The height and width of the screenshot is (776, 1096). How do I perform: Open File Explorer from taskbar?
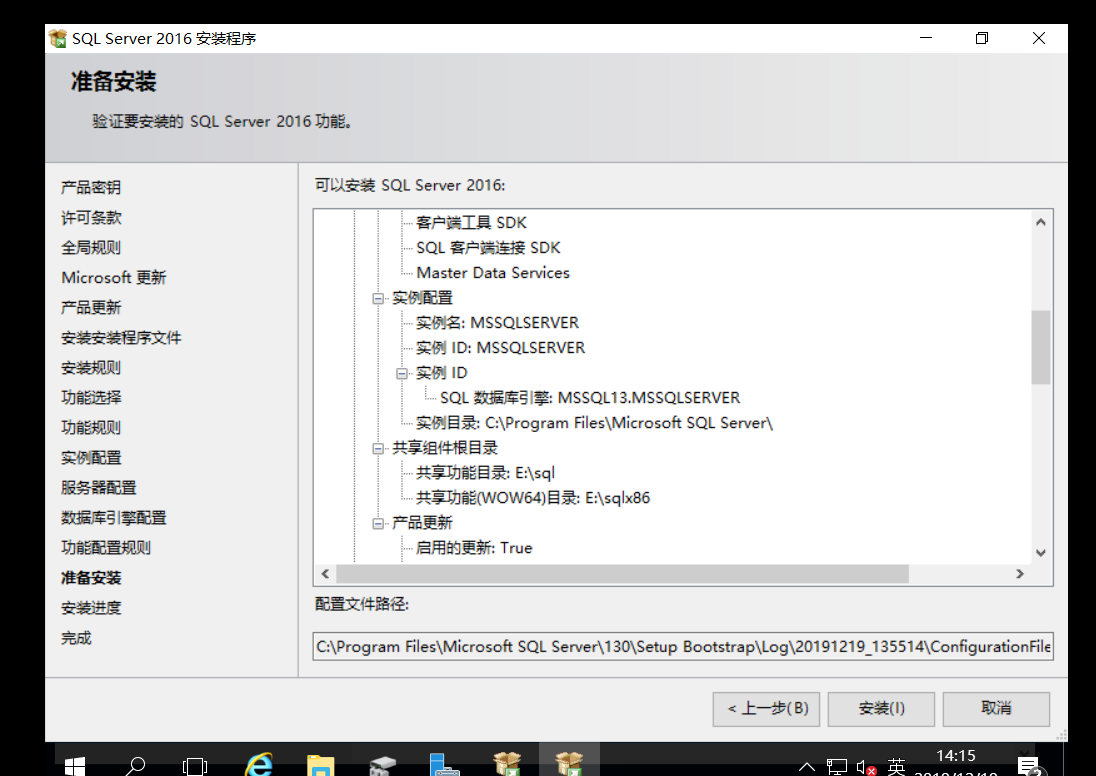320,762
